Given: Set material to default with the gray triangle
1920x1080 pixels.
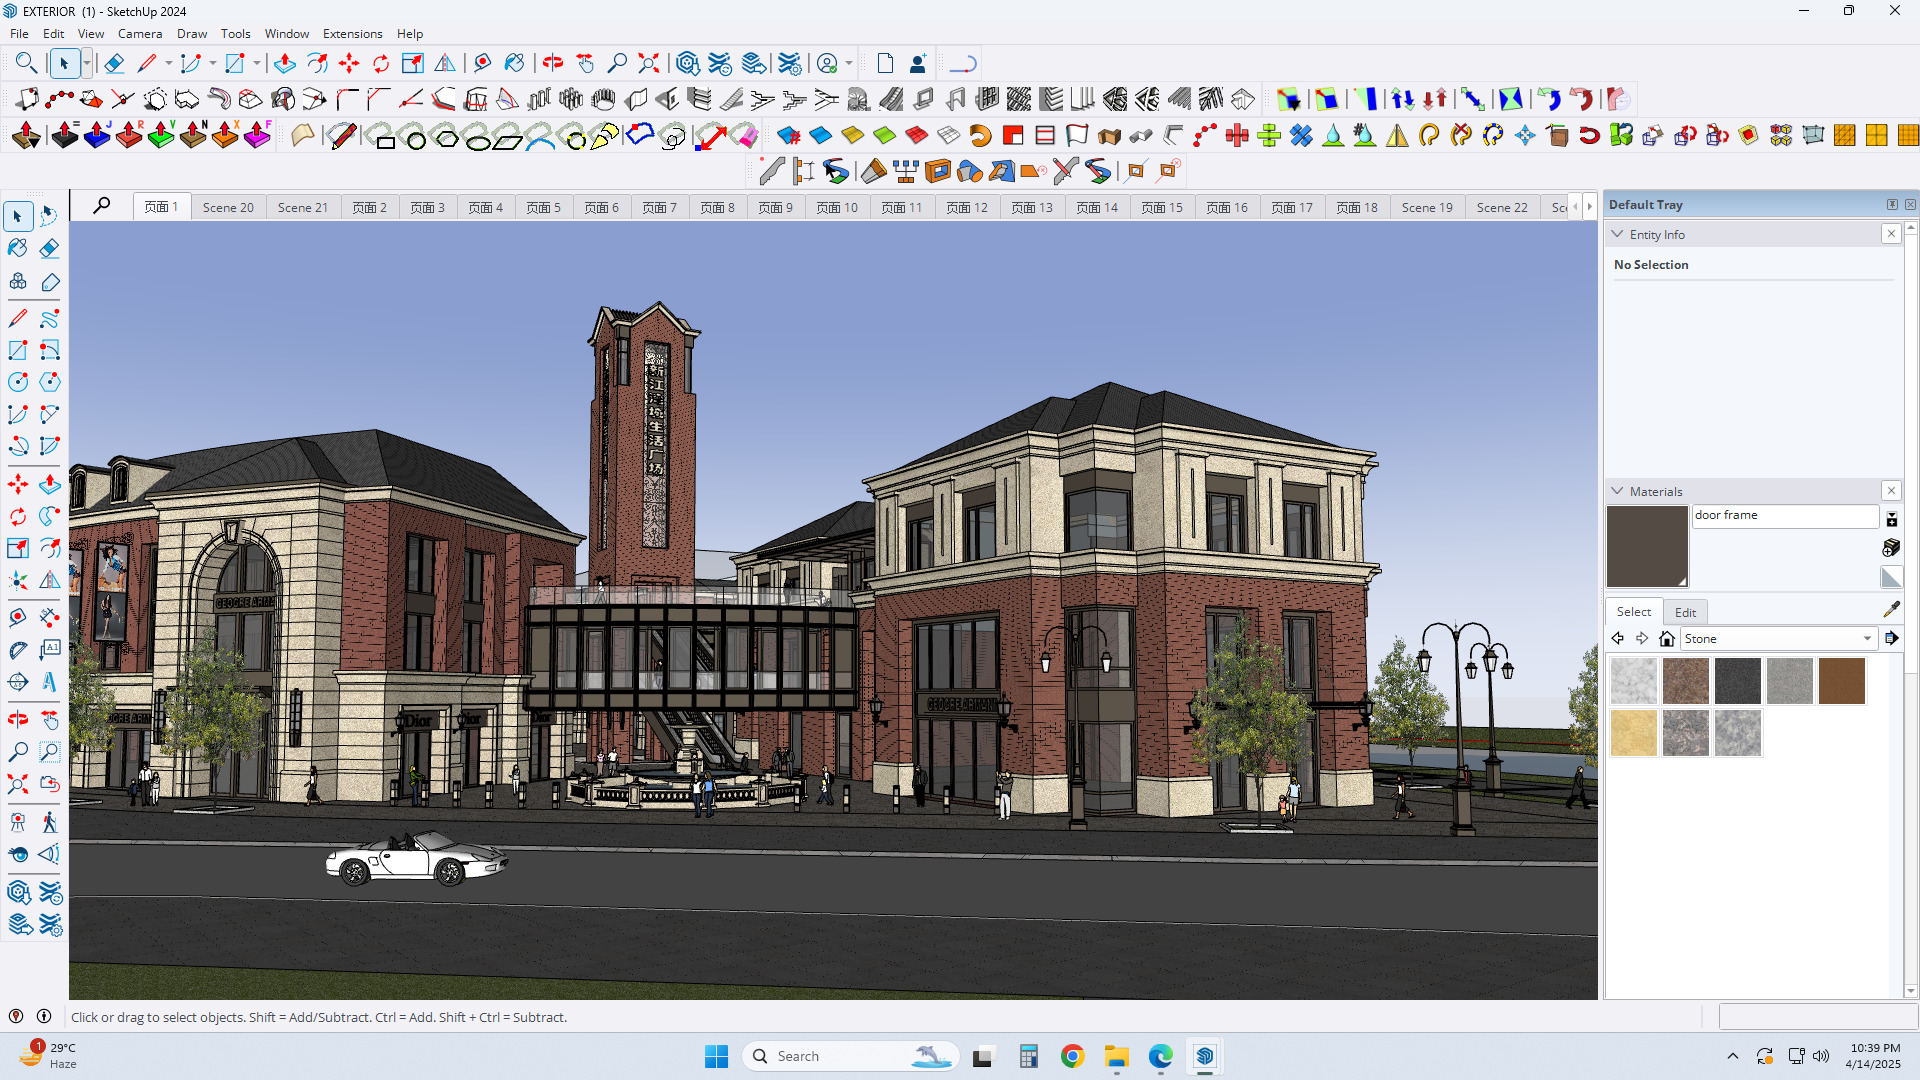Looking at the screenshot, I should click(x=1891, y=577).
